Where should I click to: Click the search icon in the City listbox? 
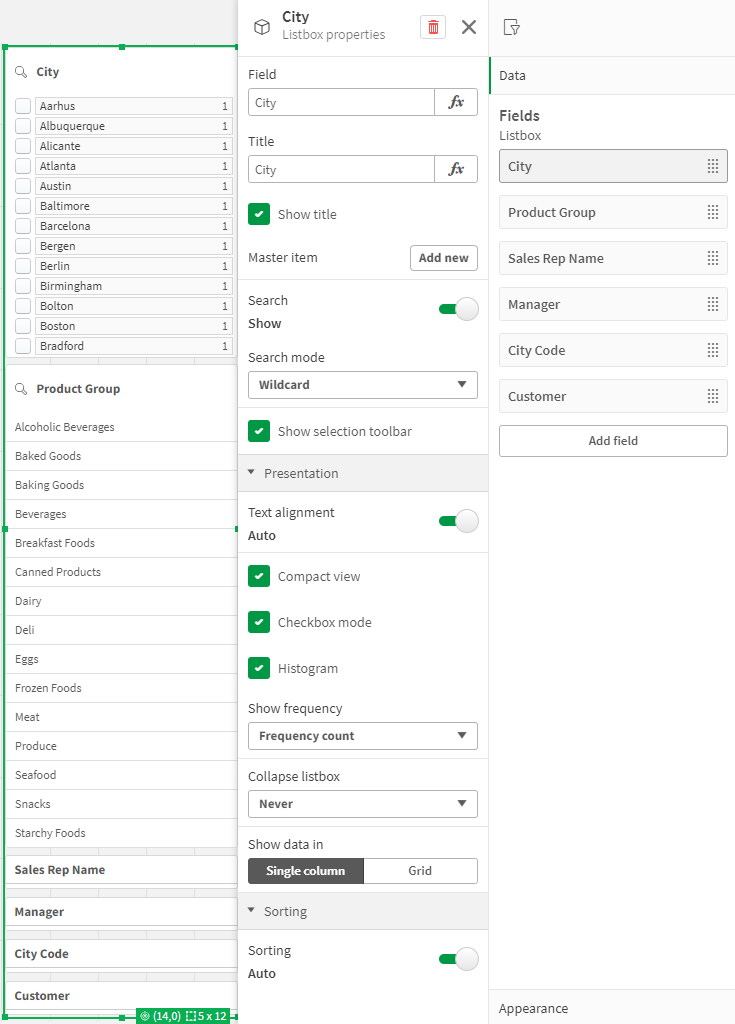(22, 71)
